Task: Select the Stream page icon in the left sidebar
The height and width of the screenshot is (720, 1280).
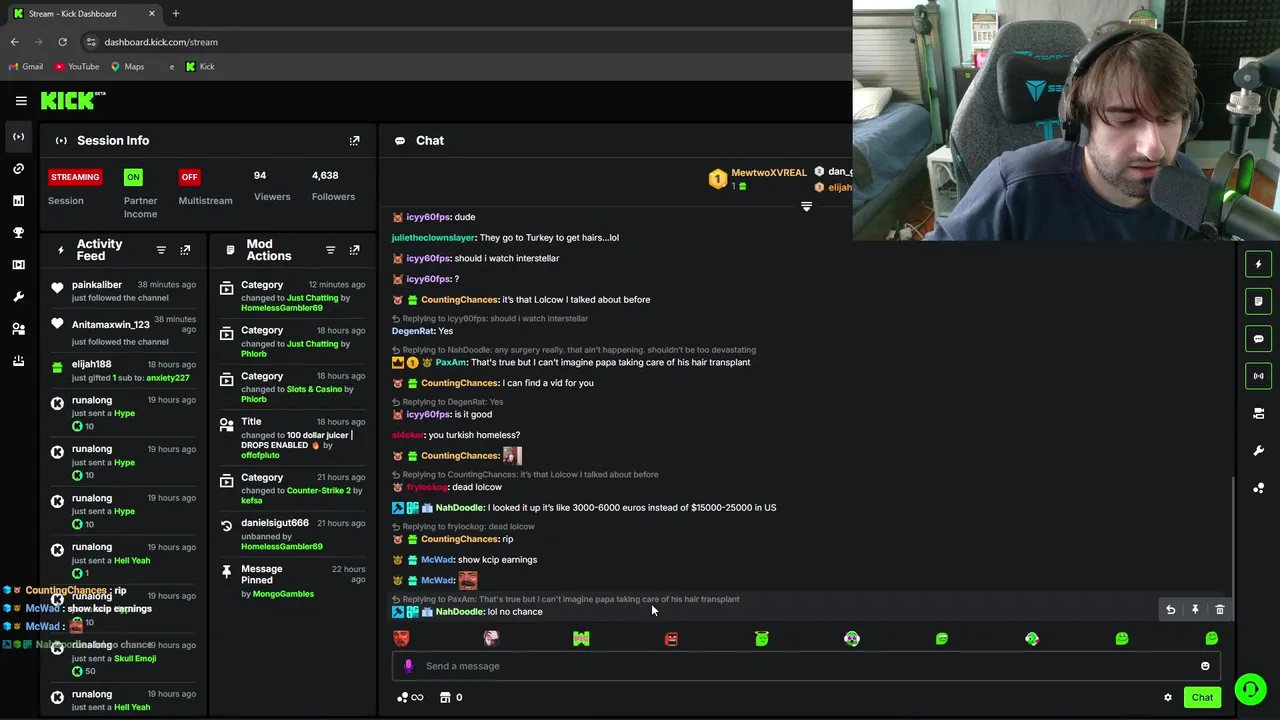Action: [x=18, y=137]
